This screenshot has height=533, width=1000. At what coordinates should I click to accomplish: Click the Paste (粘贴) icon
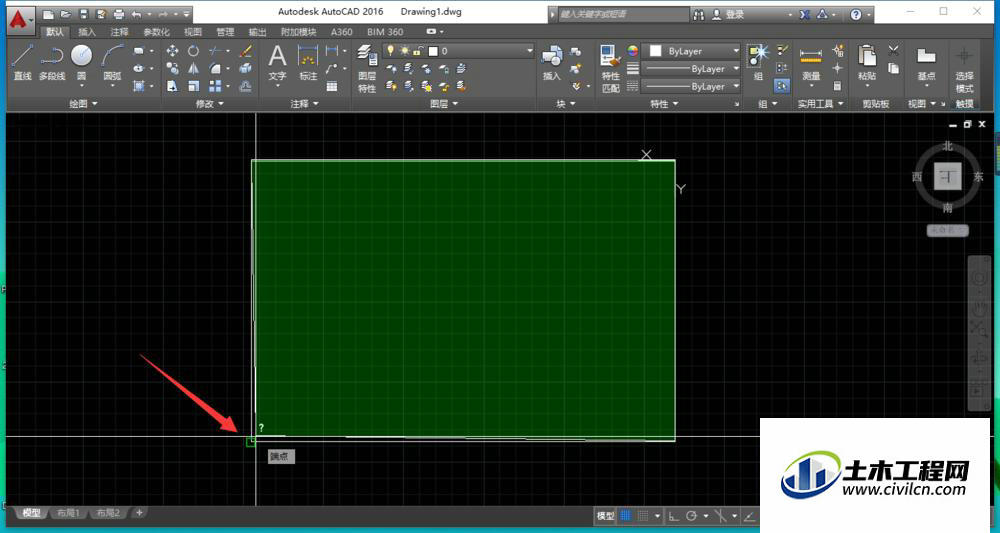point(867,62)
